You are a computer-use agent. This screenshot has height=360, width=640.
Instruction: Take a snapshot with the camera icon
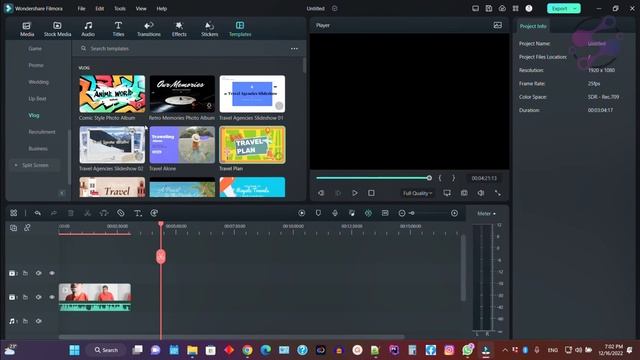pyautogui.click(x=464, y=193)
